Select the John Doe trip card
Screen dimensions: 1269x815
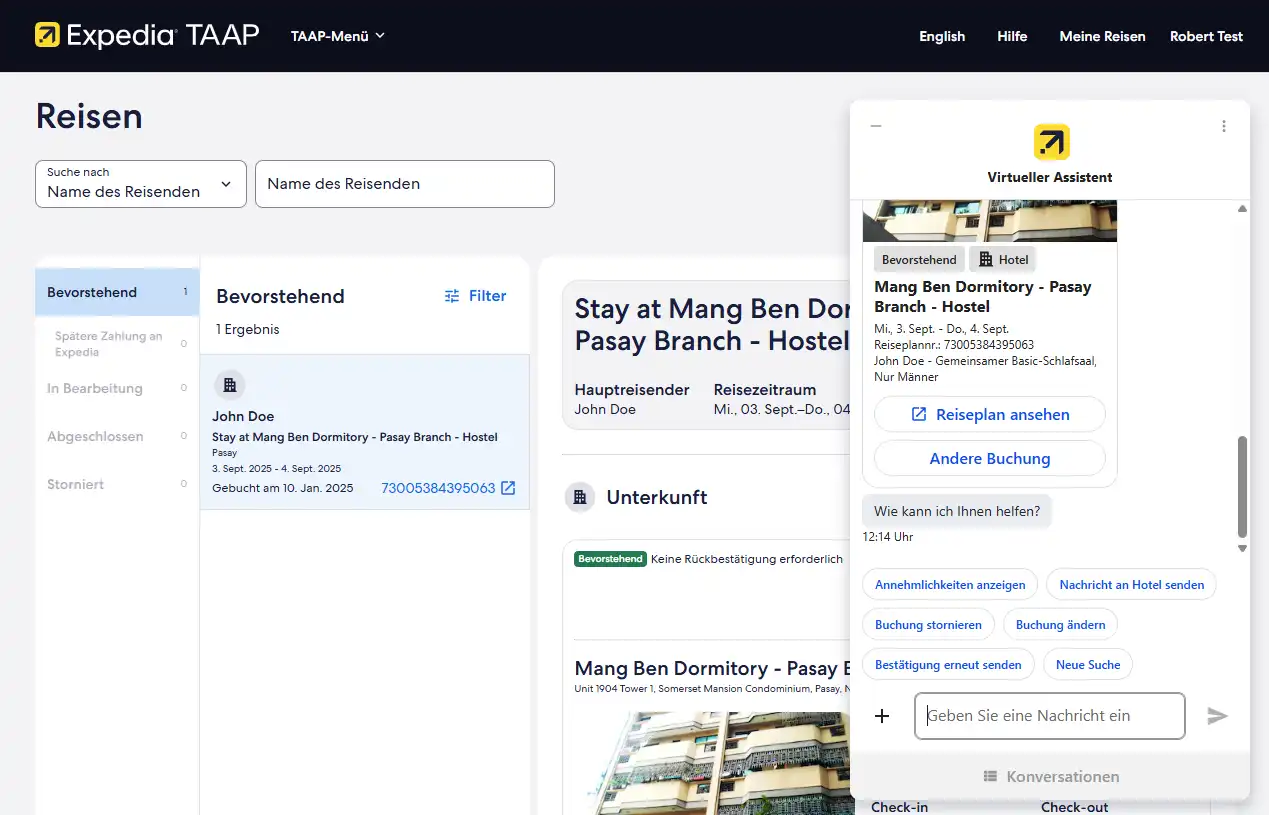[x=365, y=432]
